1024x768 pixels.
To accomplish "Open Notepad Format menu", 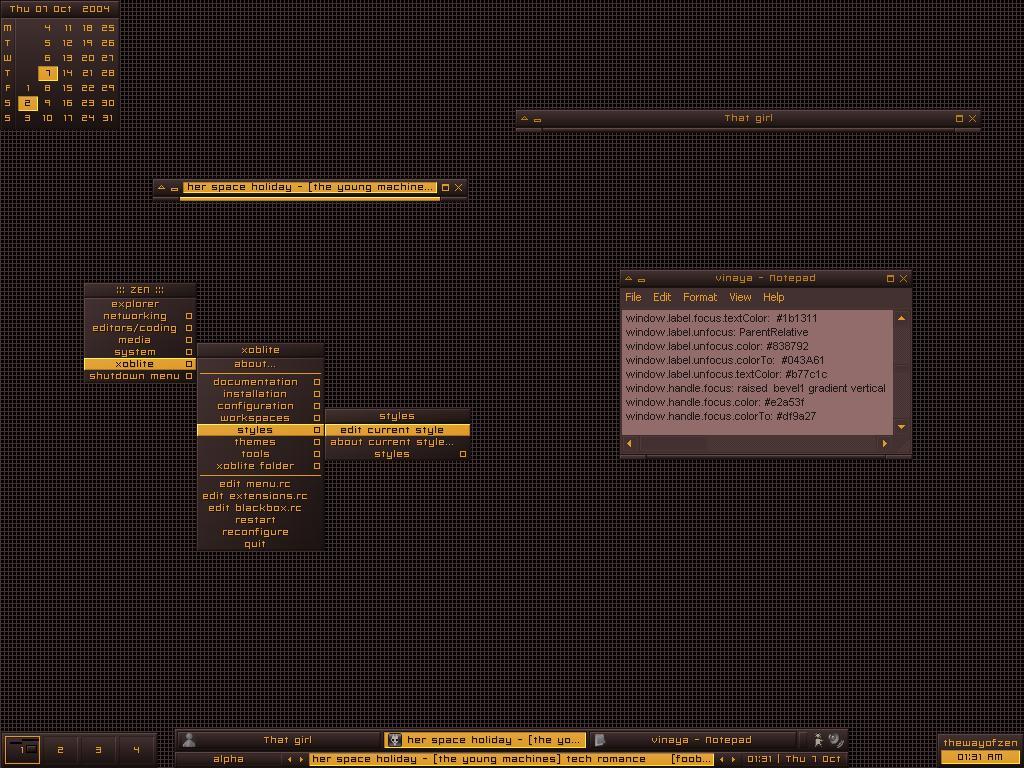I will coord(700,297).
